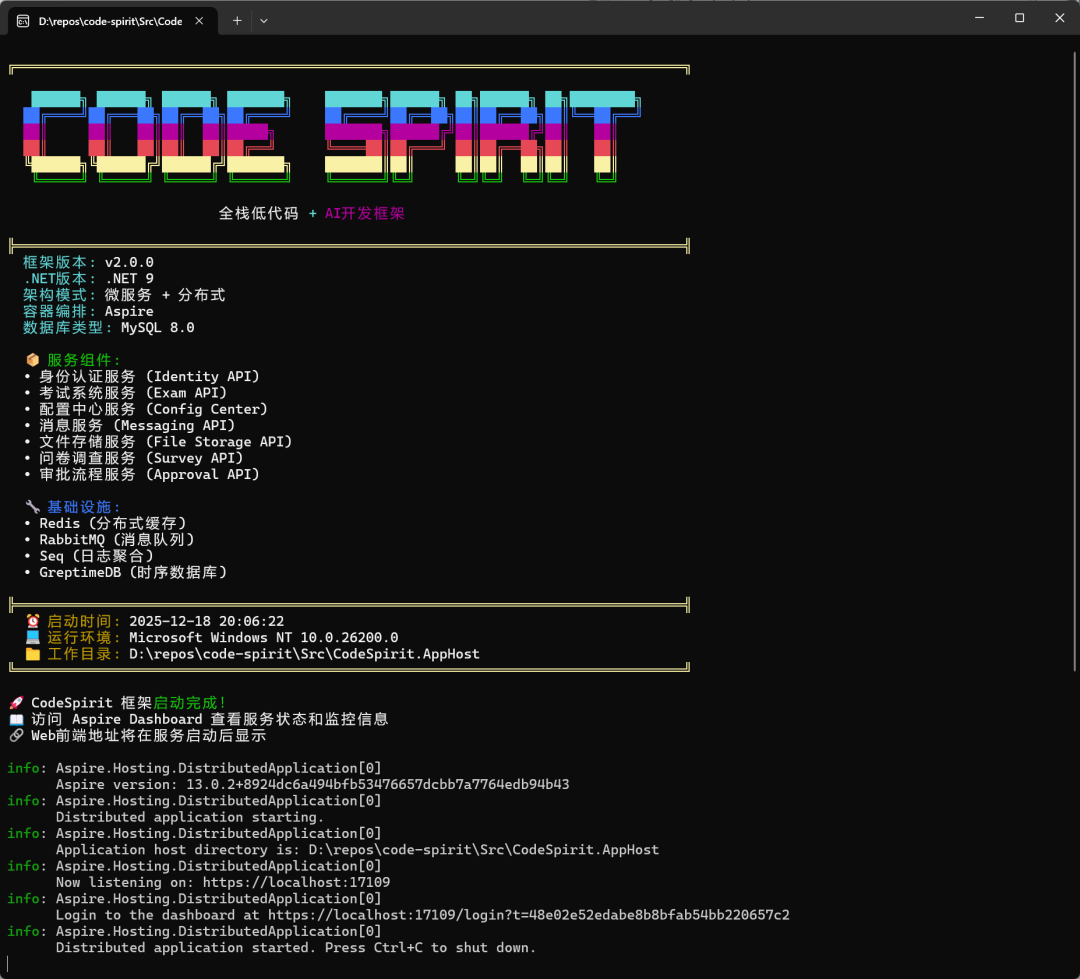Click the '微服务 + 分布式' value
1080x979 pixels.
(165, 295)
